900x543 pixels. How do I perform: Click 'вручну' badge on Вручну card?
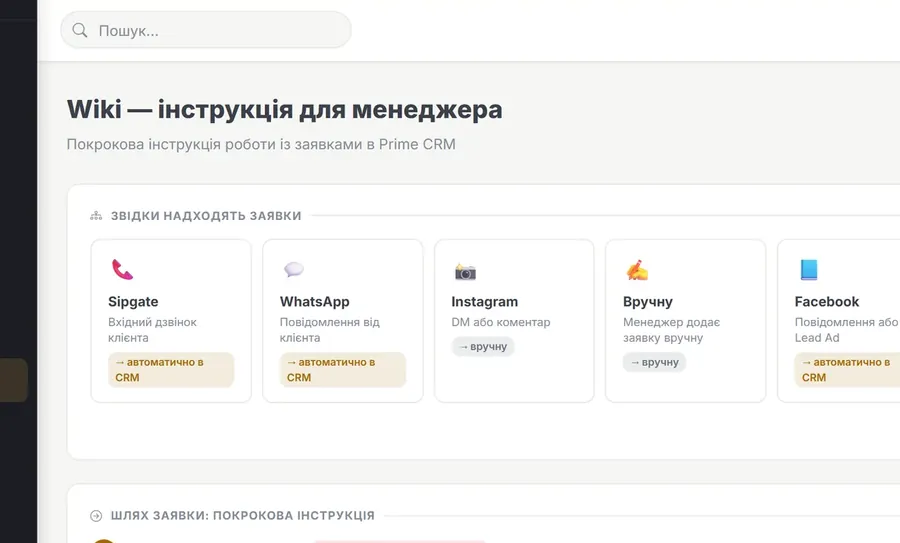click(654, 362)
